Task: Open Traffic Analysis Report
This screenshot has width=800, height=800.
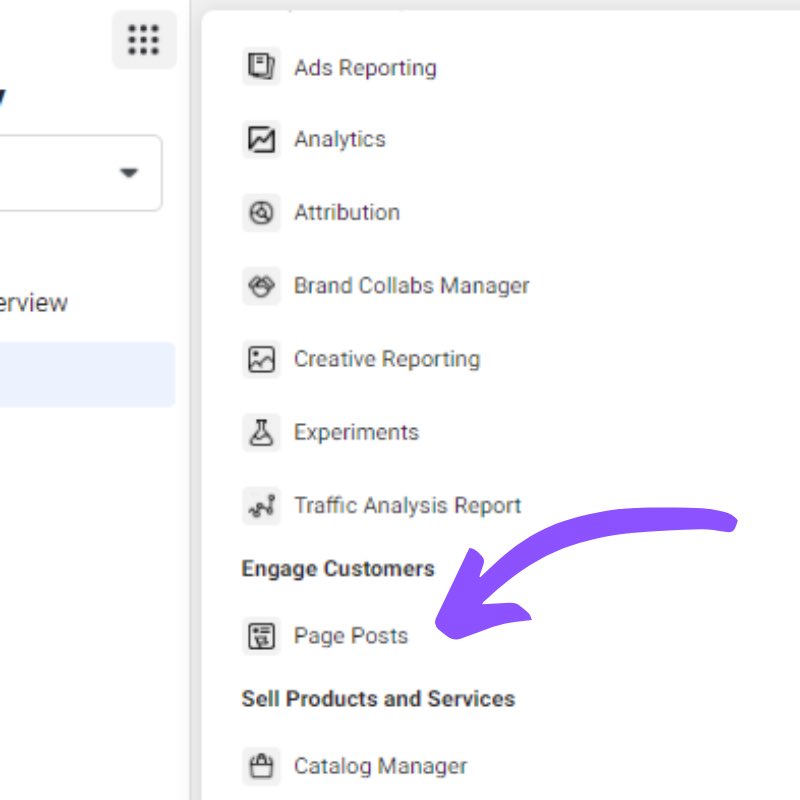Action: tap(408, 506)
